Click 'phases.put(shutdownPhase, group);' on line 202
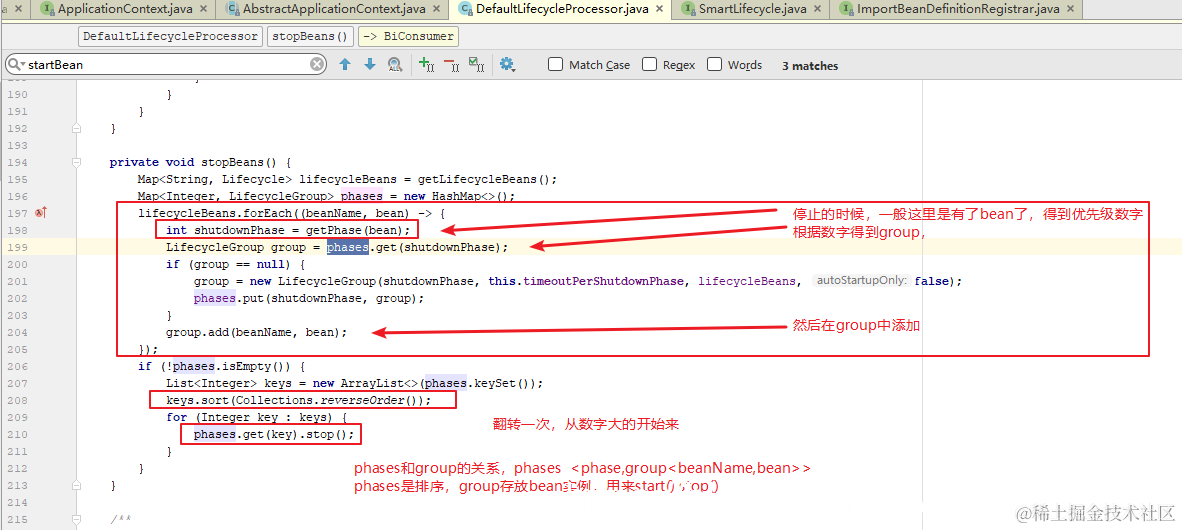This screenshot has width=1182, height=530. [x=309, y=298]
